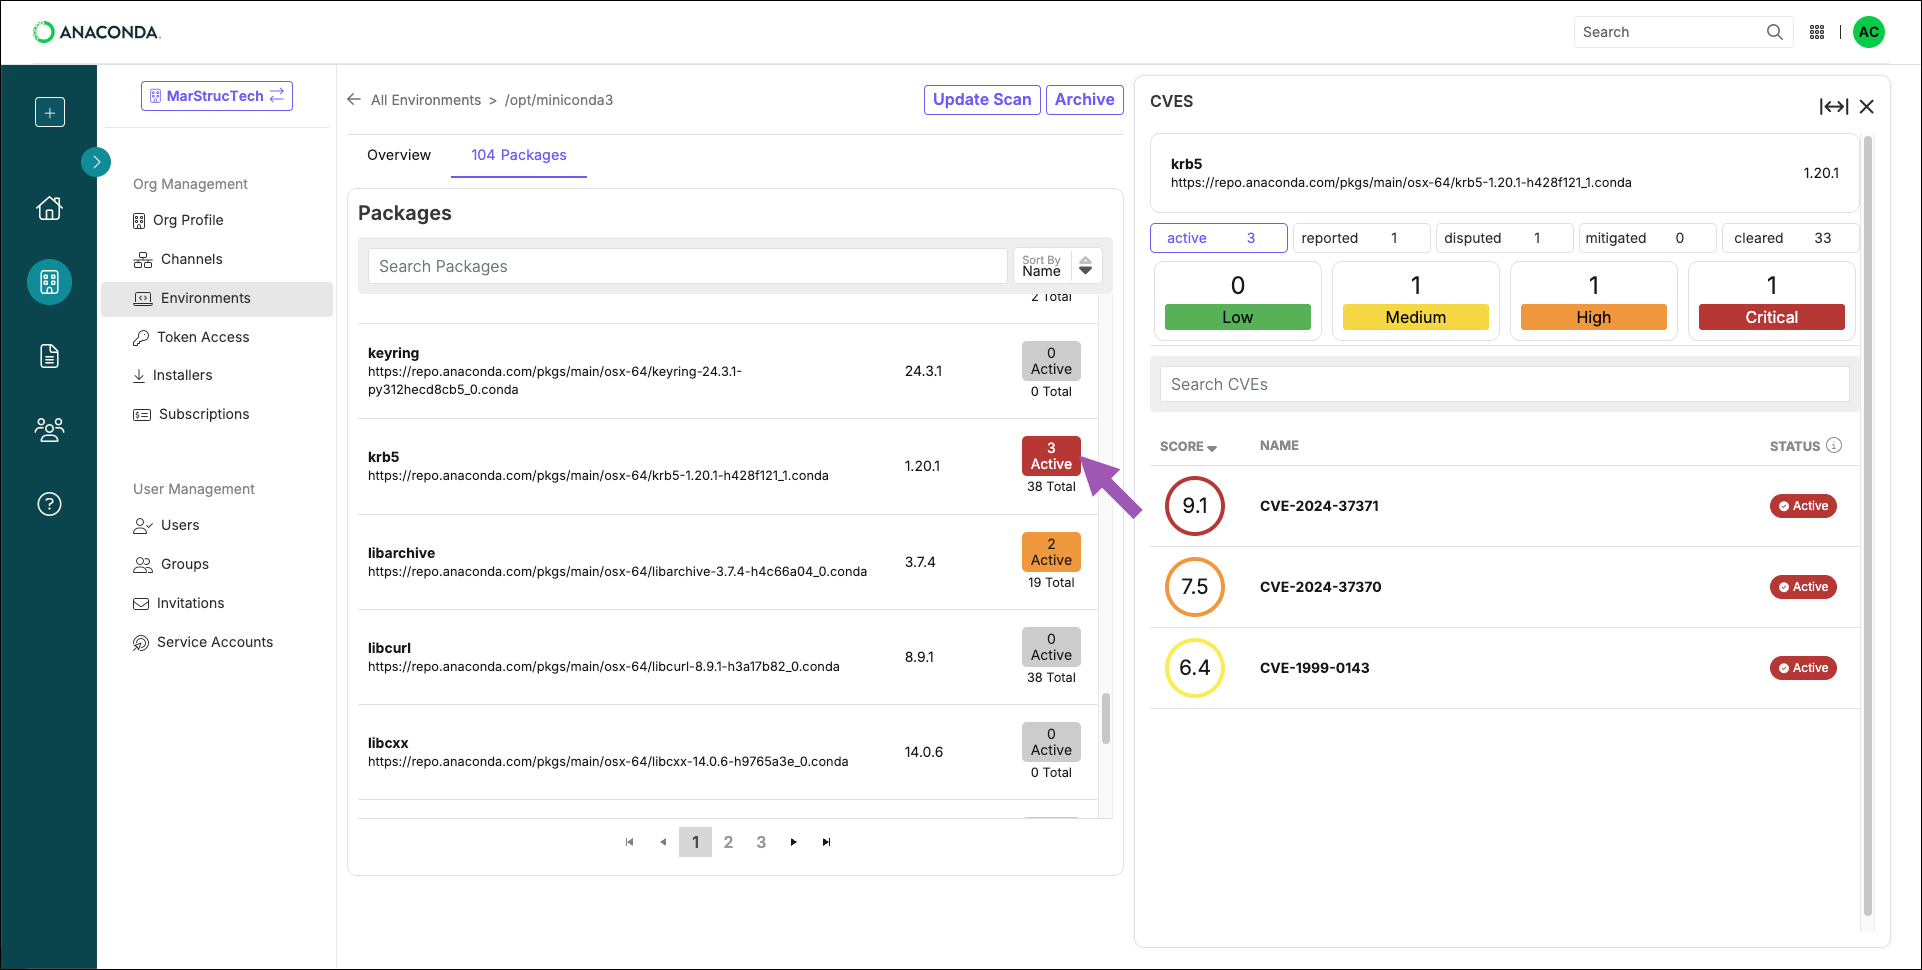Open the help question mark icon
Screen dimensions: 1922x970
[x=49, y=504]
